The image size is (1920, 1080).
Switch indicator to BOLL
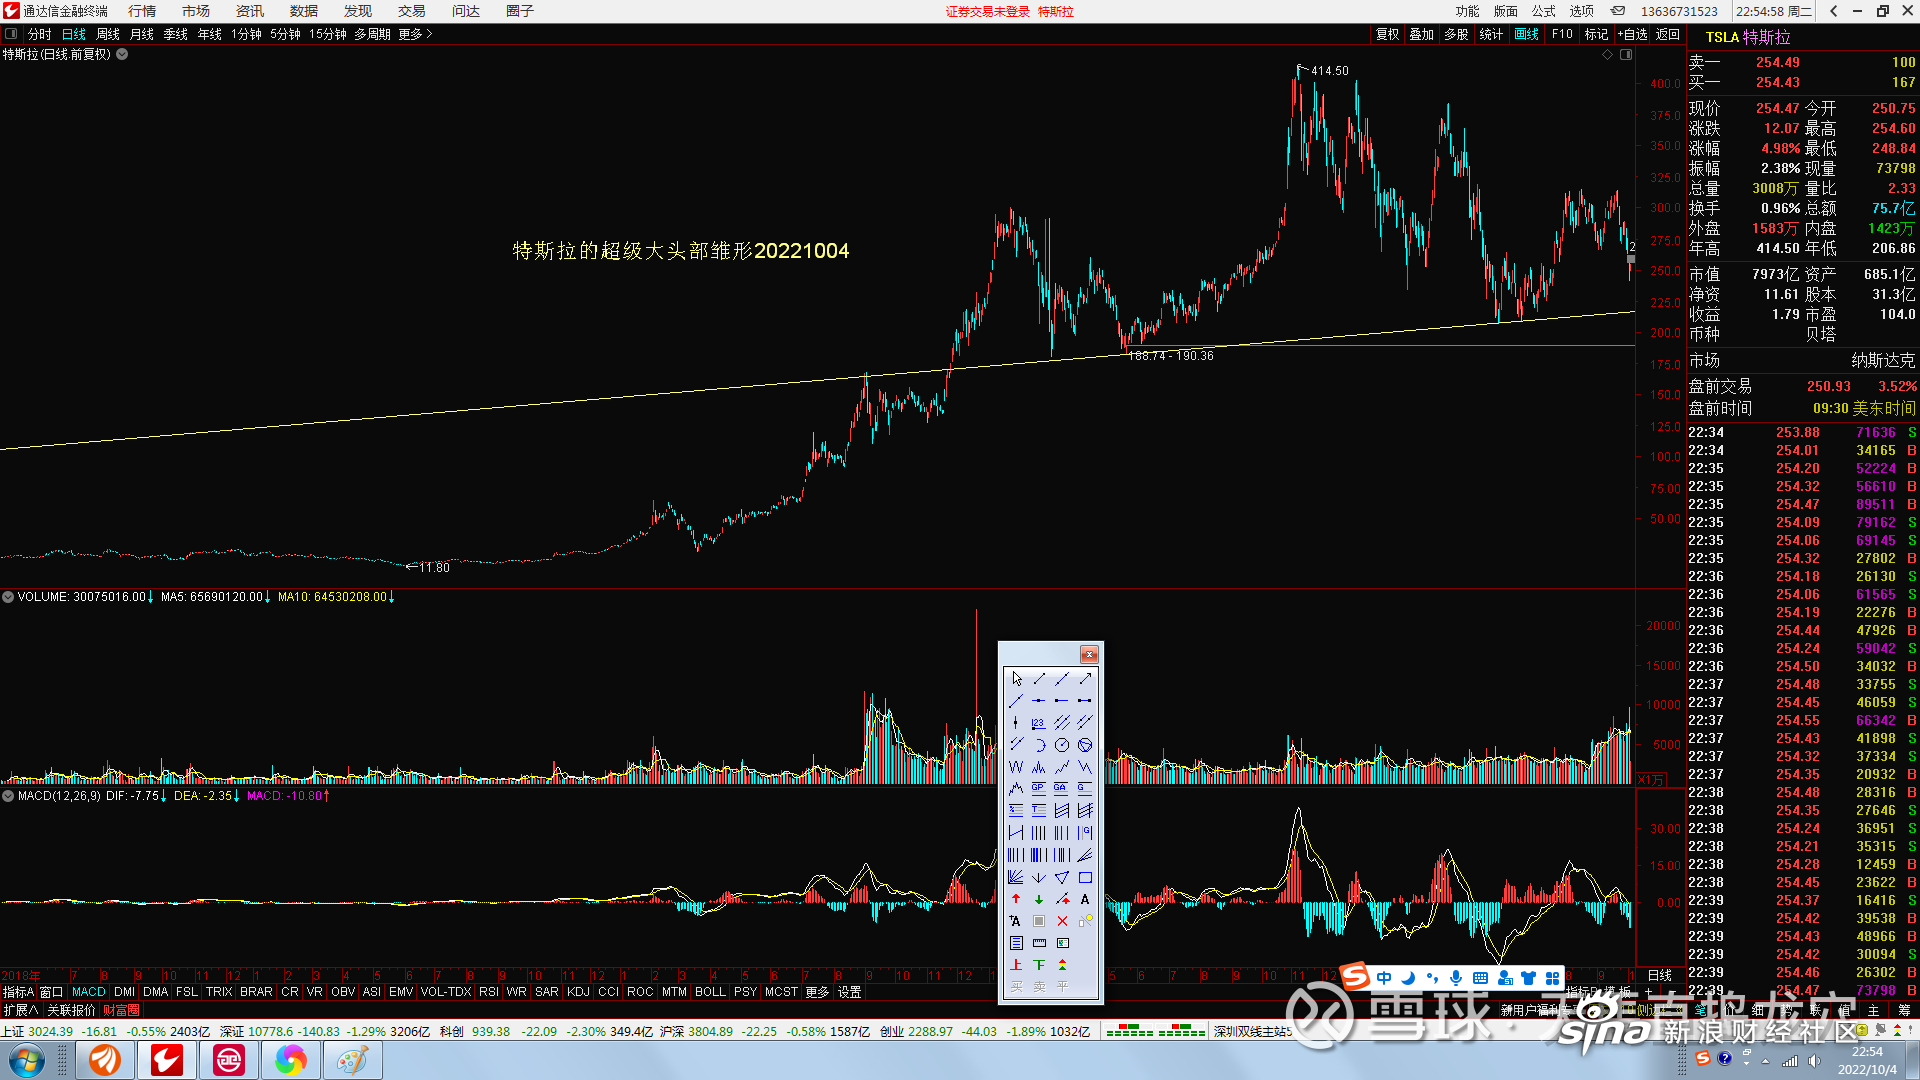[x=710, y=992]
